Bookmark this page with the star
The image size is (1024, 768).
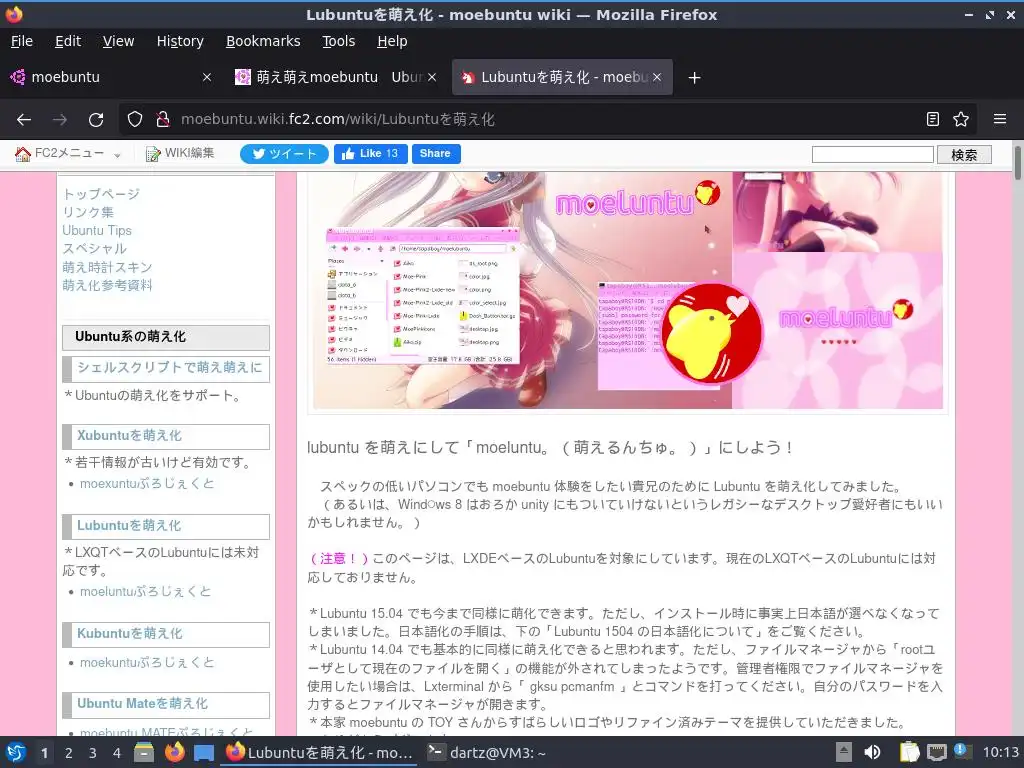pos(961,119)
